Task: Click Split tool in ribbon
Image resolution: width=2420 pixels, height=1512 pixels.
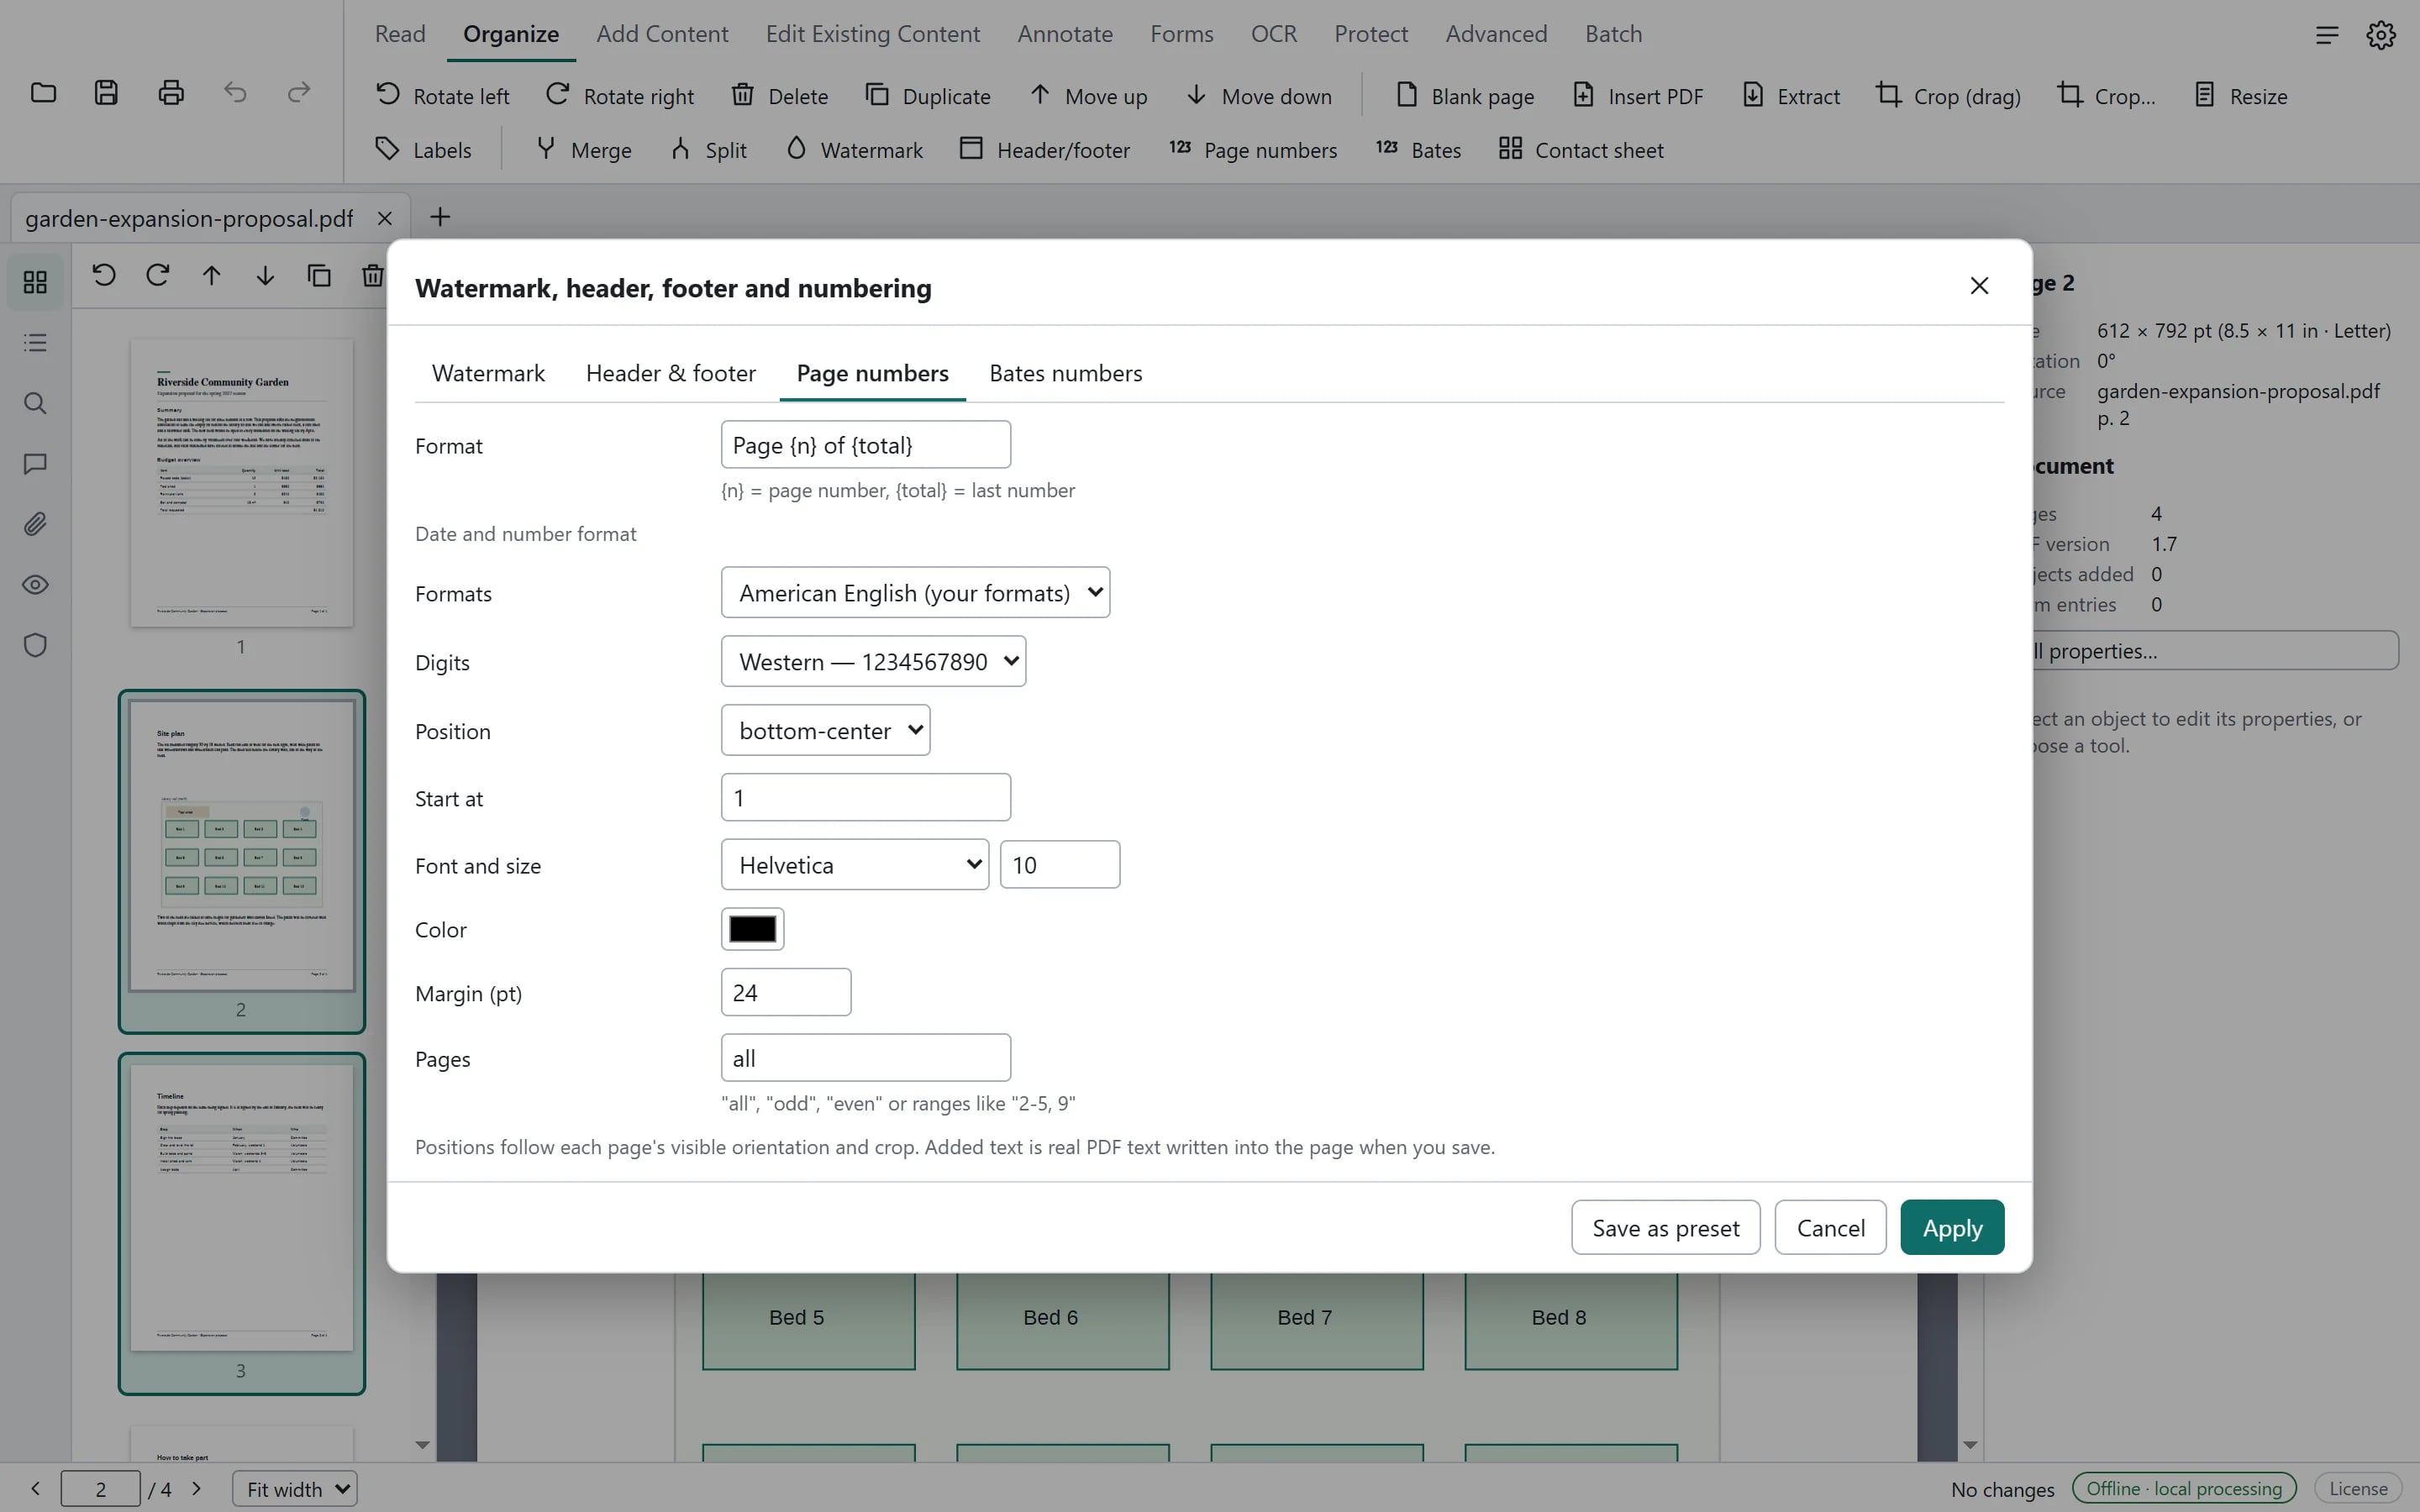Action: (709, 150)
